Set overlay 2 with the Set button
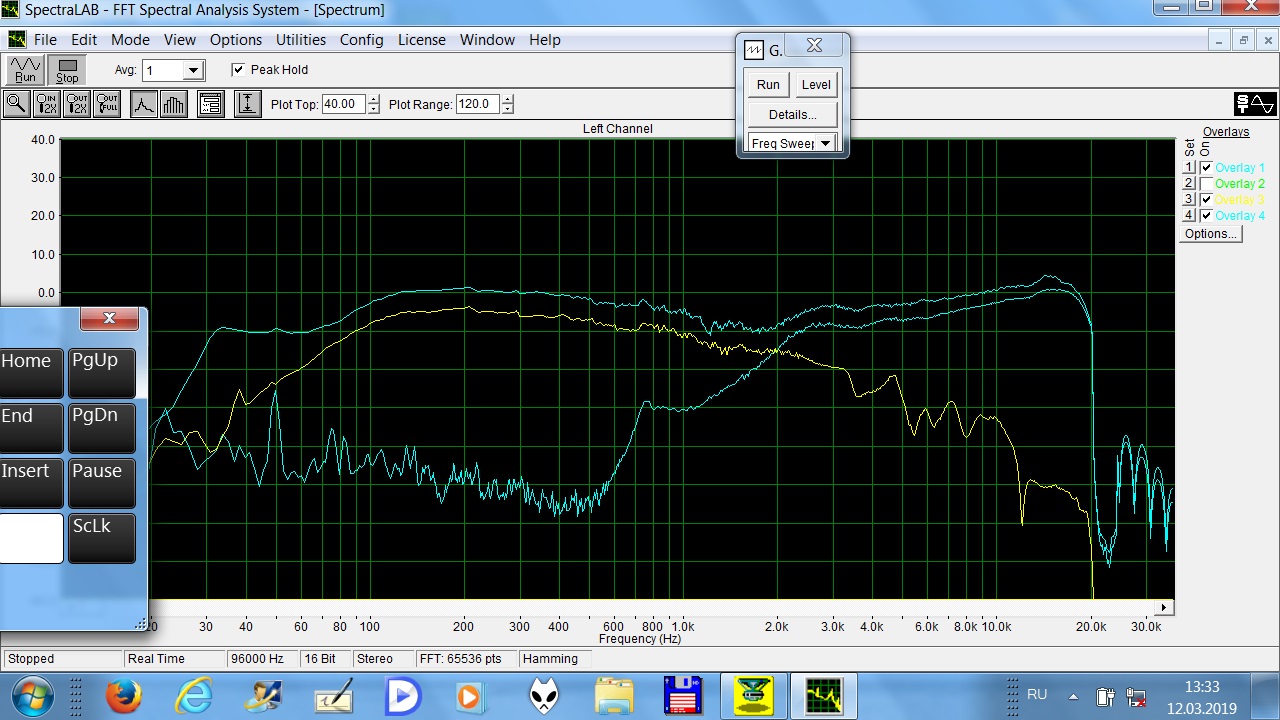This screenshot has width=1280, height=720. 1189,184
